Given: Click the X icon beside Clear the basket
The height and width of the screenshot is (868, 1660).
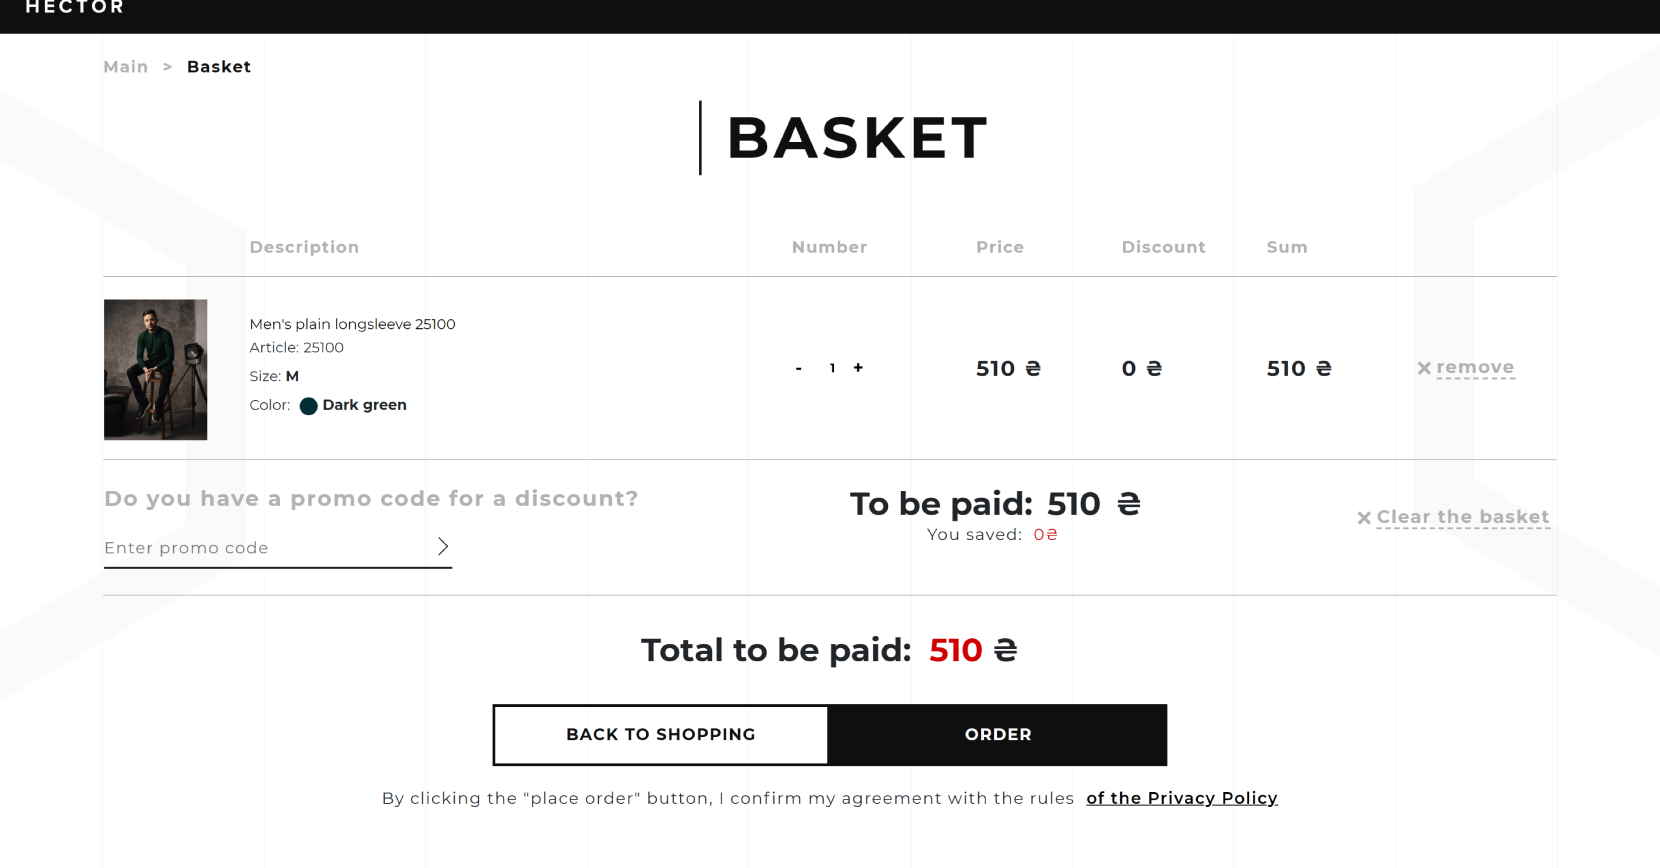Looking at the screenshot, I should pos(1364,518).
